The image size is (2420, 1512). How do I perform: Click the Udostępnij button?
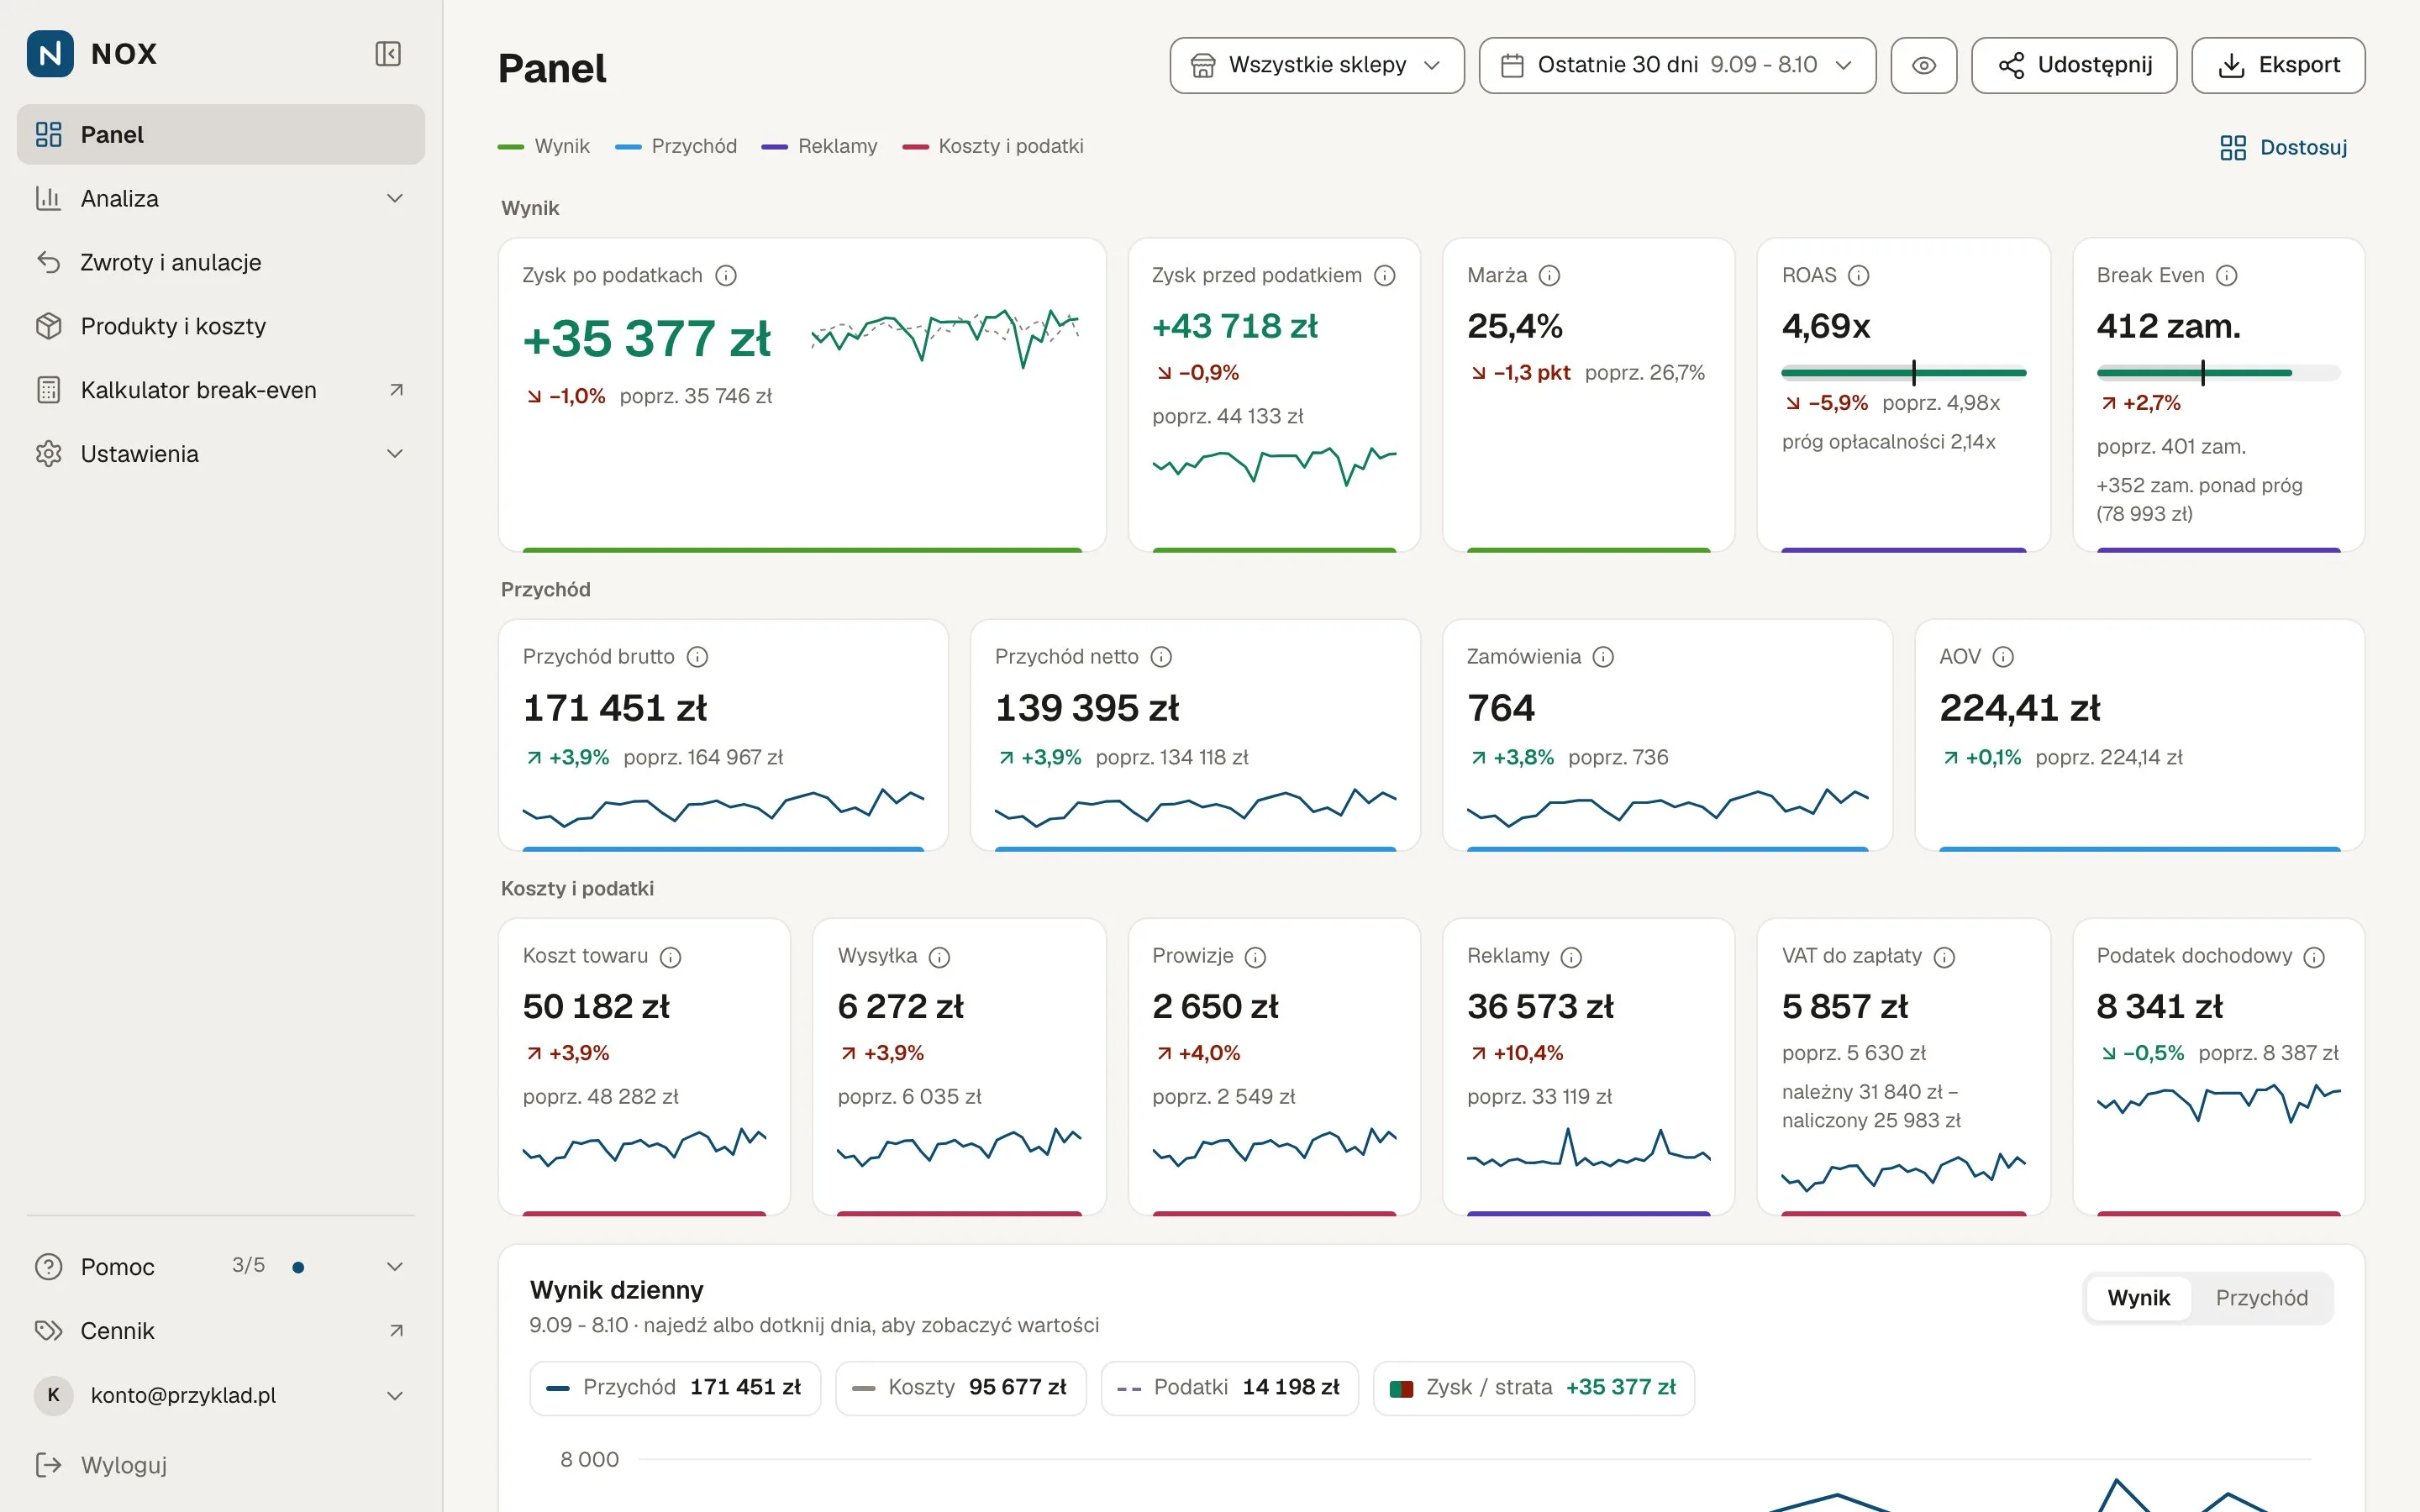pyautogui.click(x=2074, y=66)
